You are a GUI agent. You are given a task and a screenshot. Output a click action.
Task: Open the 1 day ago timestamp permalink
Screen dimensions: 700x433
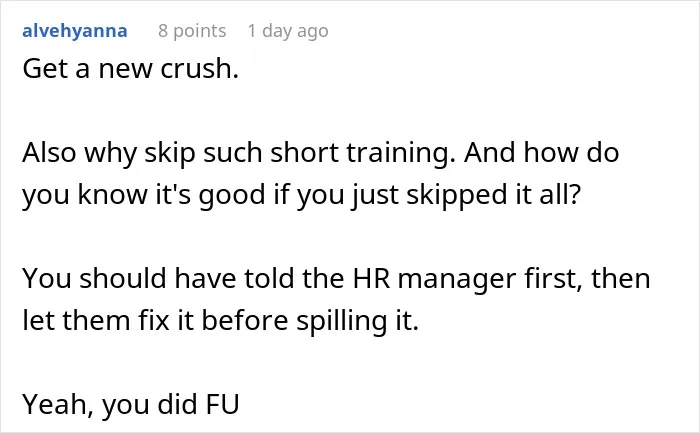click(x=288, y=31)
